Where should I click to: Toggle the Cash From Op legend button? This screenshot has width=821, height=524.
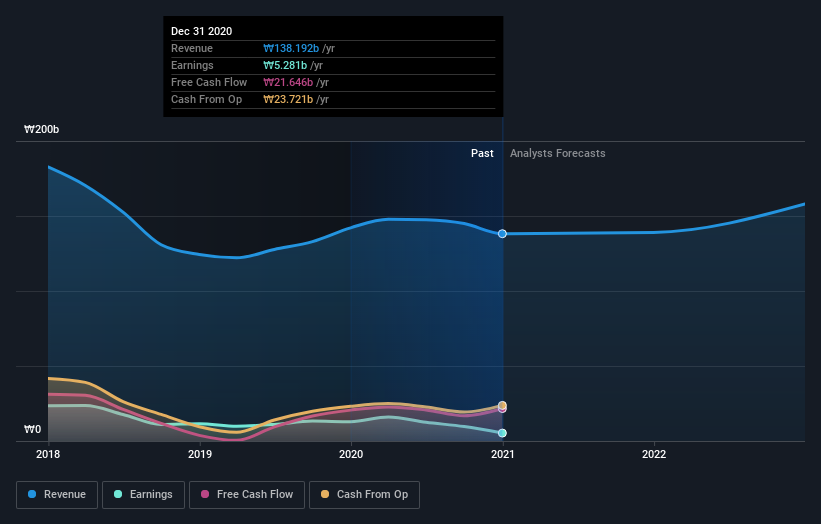364,495
